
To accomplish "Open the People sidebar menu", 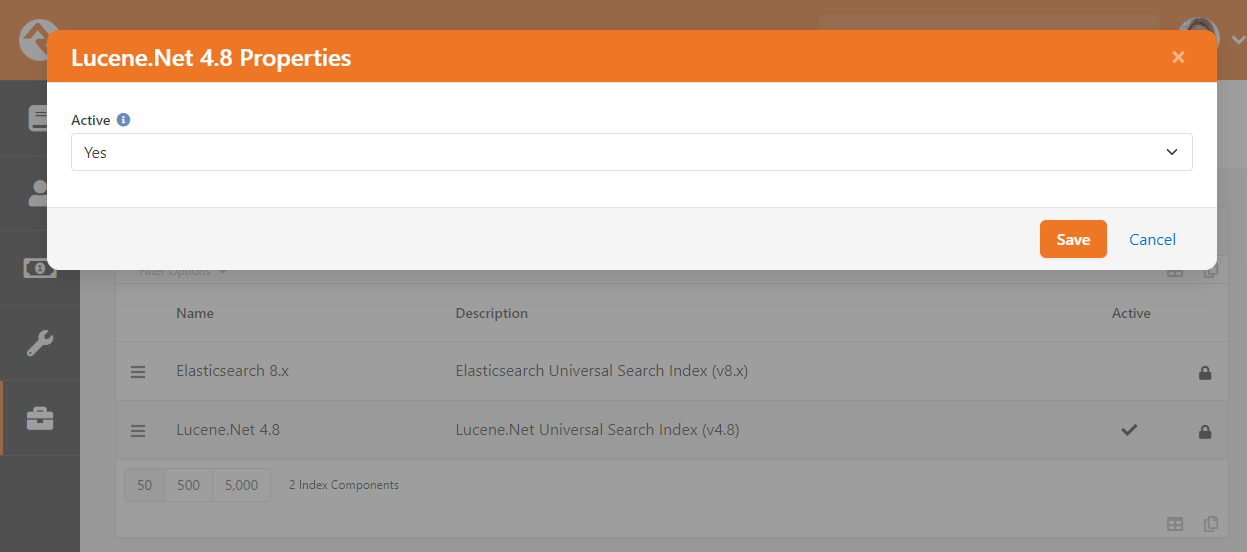I will coord(40,193).
